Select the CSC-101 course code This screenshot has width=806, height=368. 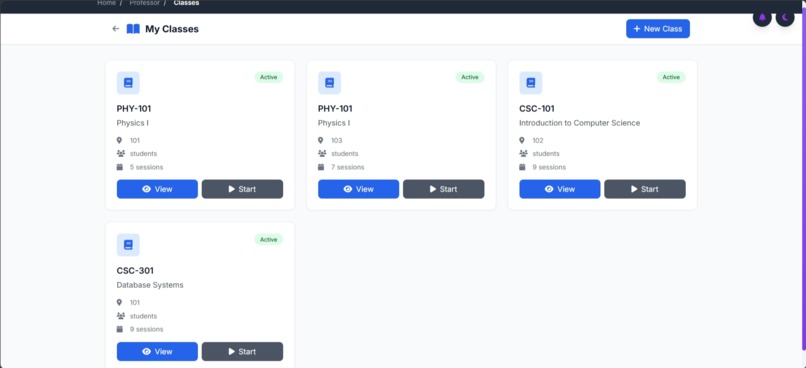coord(537,108)
